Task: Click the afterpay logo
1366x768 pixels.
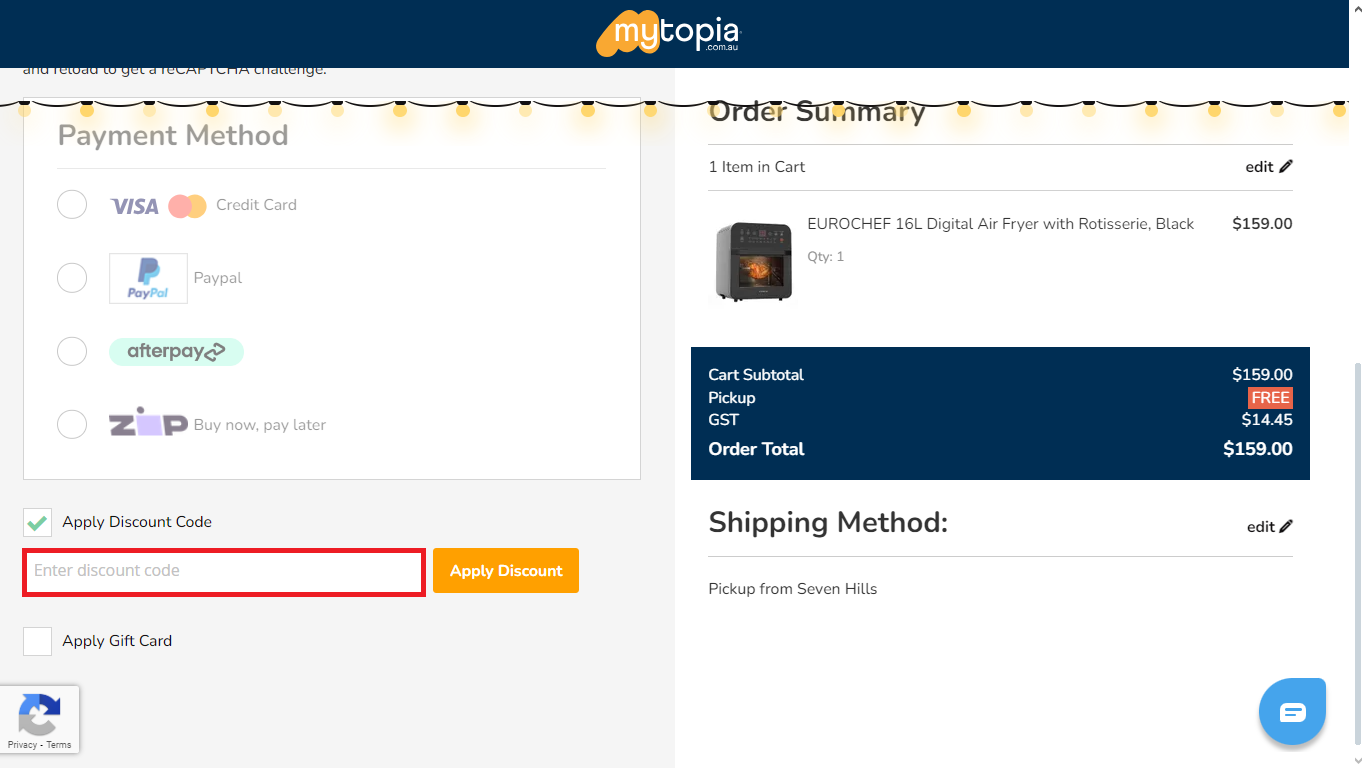Action: point(176,351)
